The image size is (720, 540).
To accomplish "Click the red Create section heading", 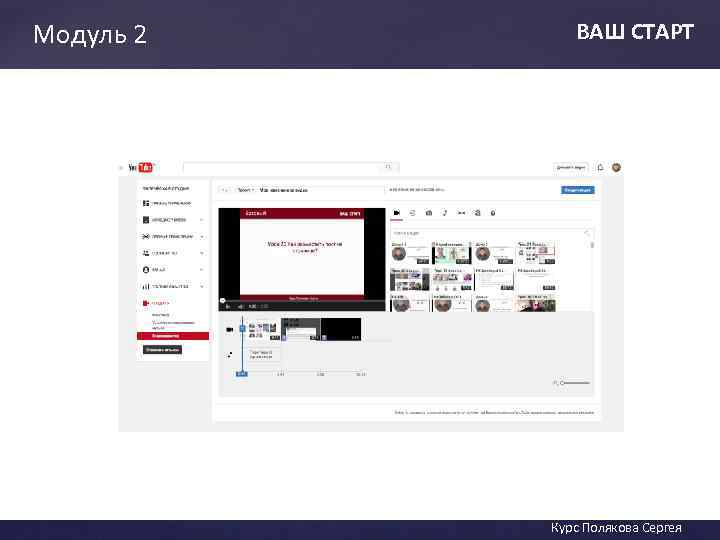I will (156, 303).
